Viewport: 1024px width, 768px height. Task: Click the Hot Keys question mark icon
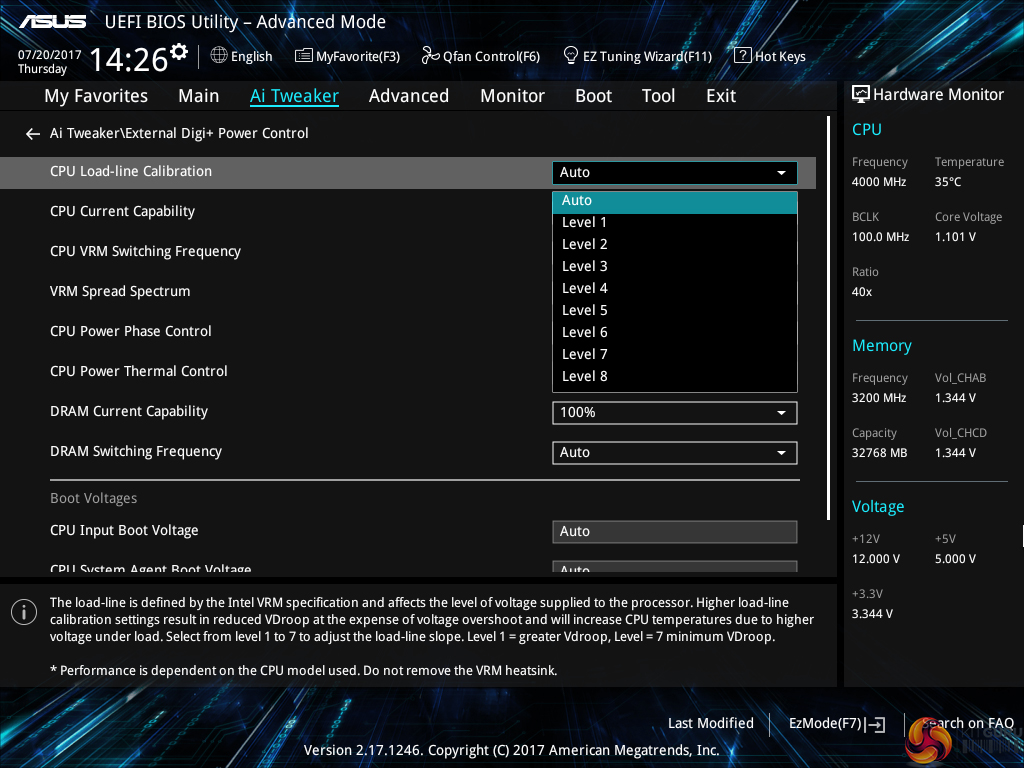743,55
